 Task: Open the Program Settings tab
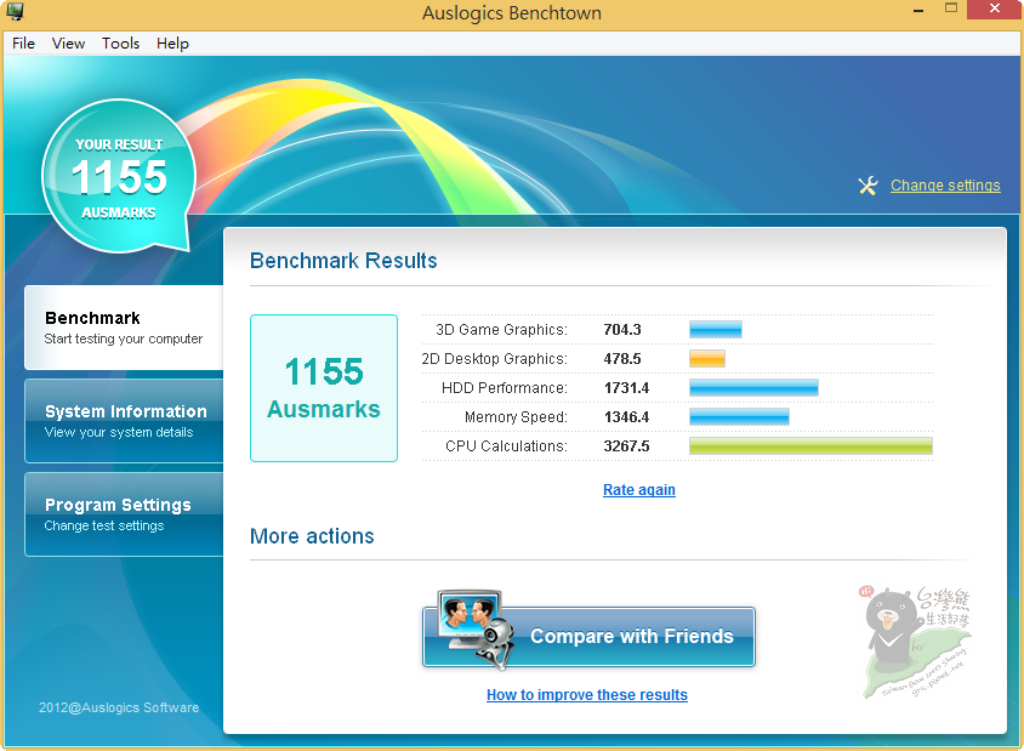click(124, 514)
